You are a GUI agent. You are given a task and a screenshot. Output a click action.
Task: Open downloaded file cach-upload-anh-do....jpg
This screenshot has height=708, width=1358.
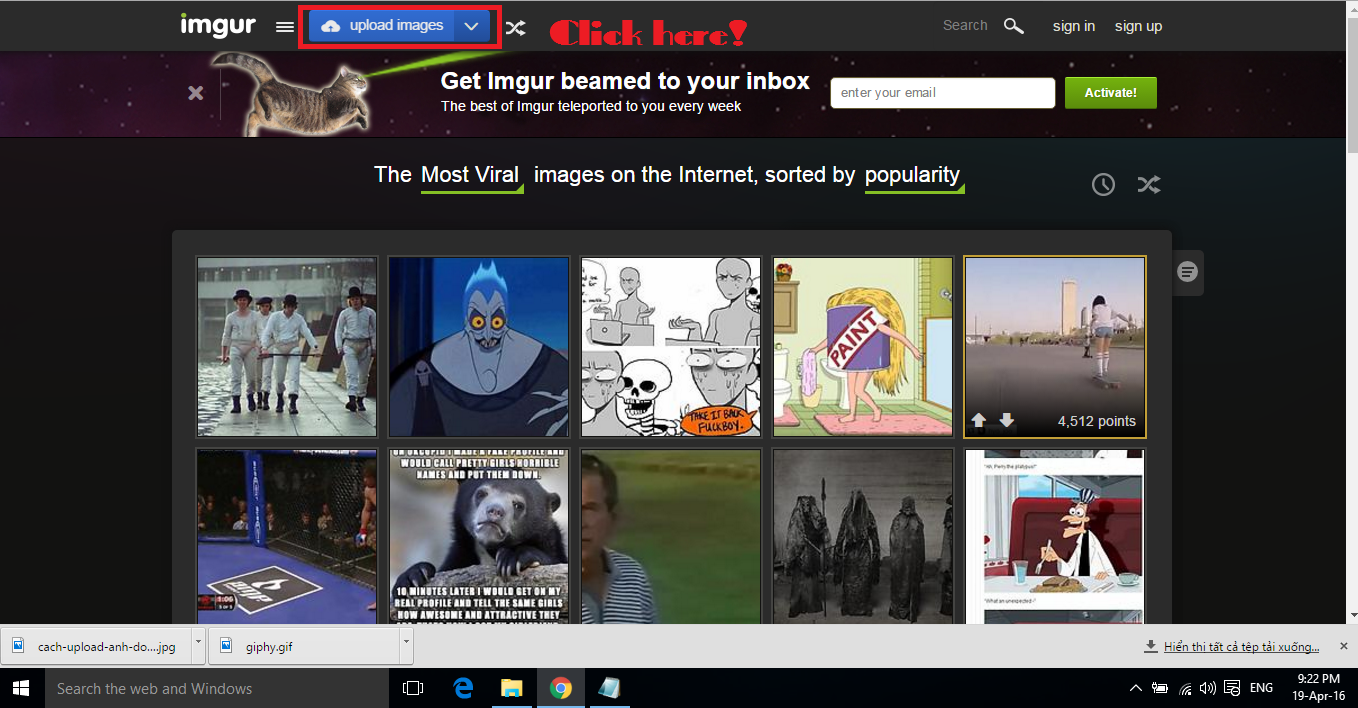tap(96, 647)
